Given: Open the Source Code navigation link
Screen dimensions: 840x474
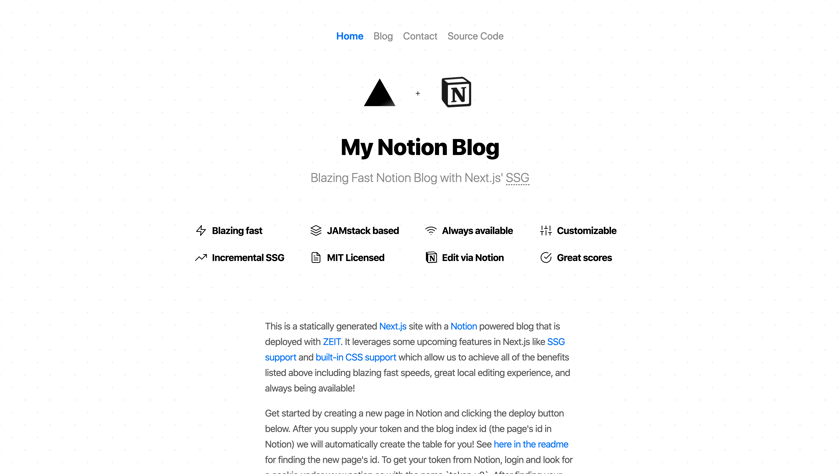Looking at the screenshot, I should tap(475, 36).
